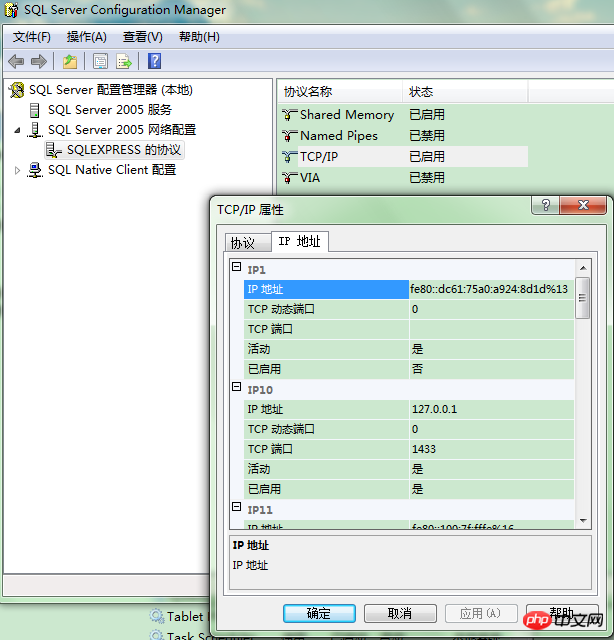
Task: Click the IP10 活动 value 是
Action: (491, 469)
